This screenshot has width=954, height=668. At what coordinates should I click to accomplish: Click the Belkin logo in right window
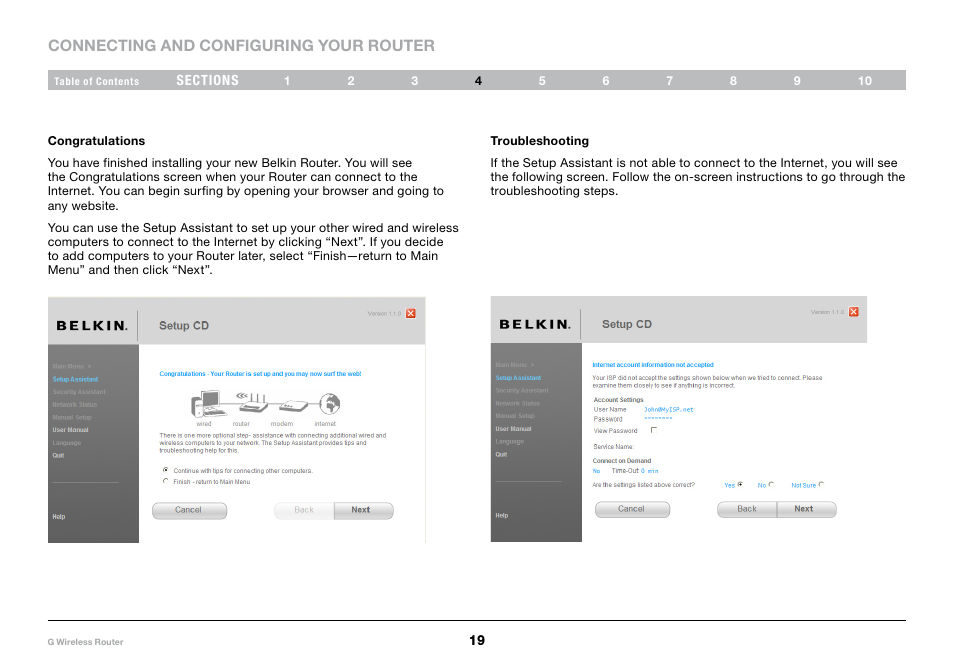pos(535,324)
